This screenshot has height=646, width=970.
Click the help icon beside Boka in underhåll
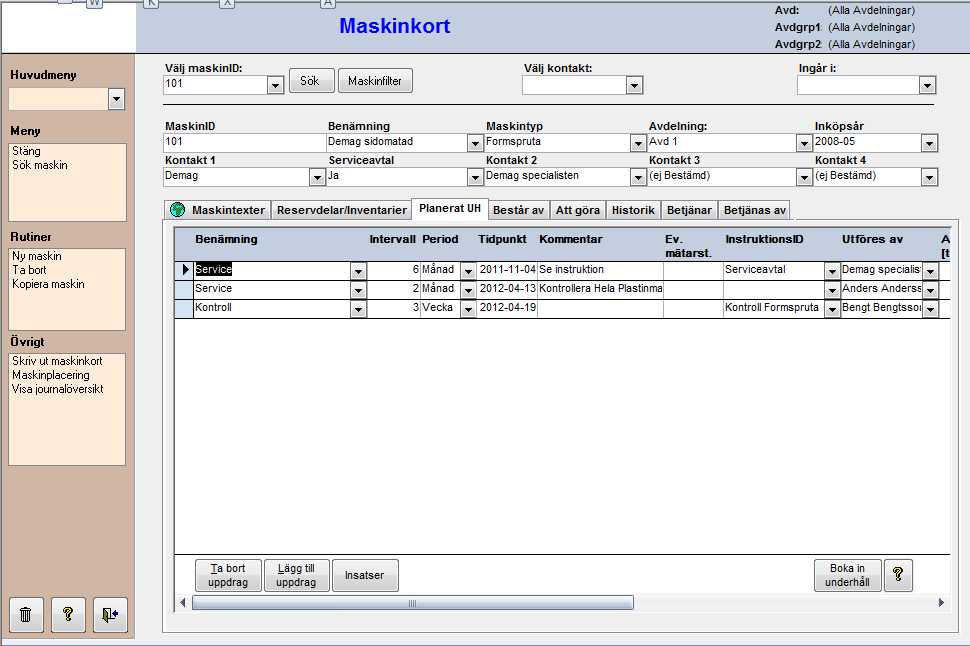(898, 575)
